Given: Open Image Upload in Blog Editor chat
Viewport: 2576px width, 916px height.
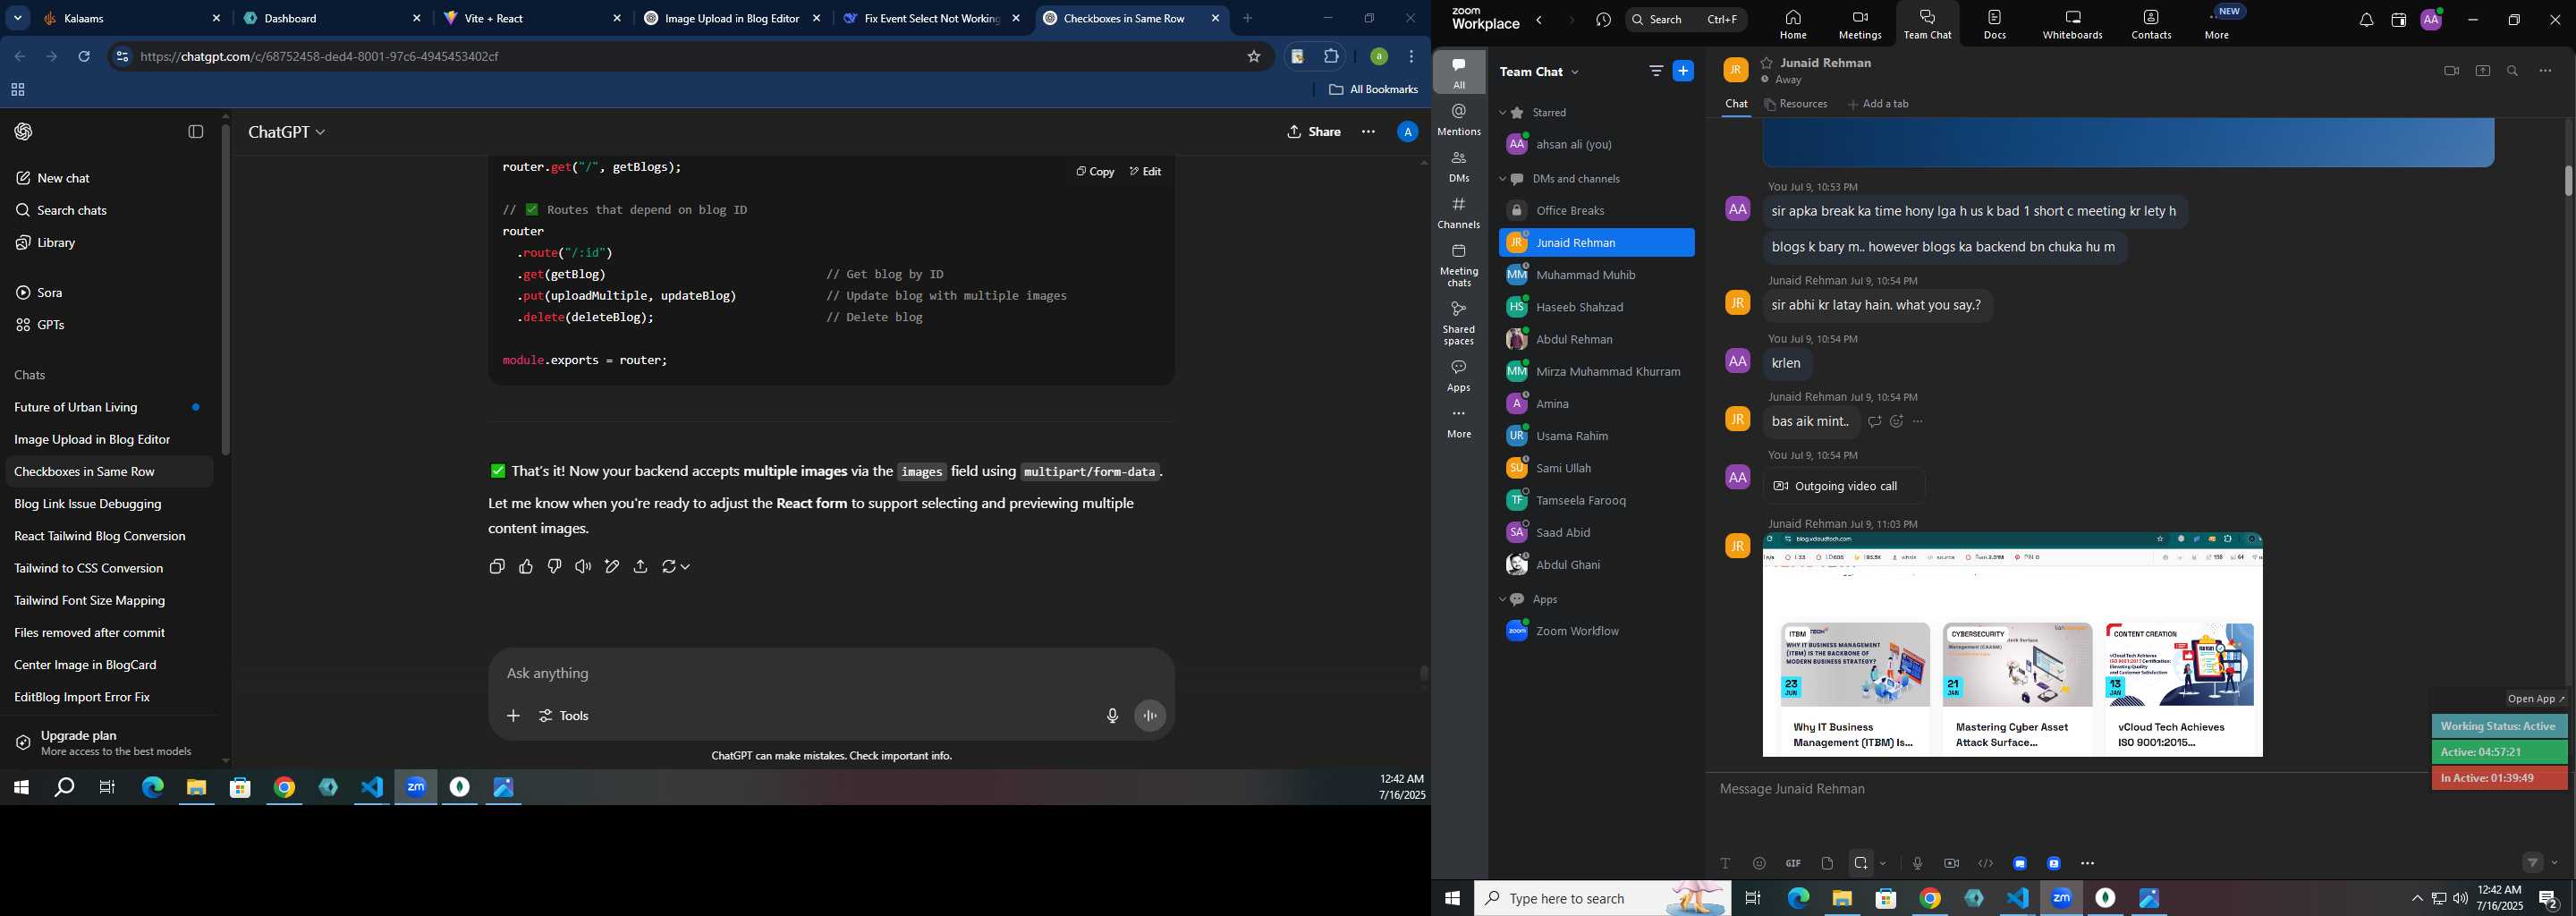Looking at the screenshot, I should pos(92,440).
